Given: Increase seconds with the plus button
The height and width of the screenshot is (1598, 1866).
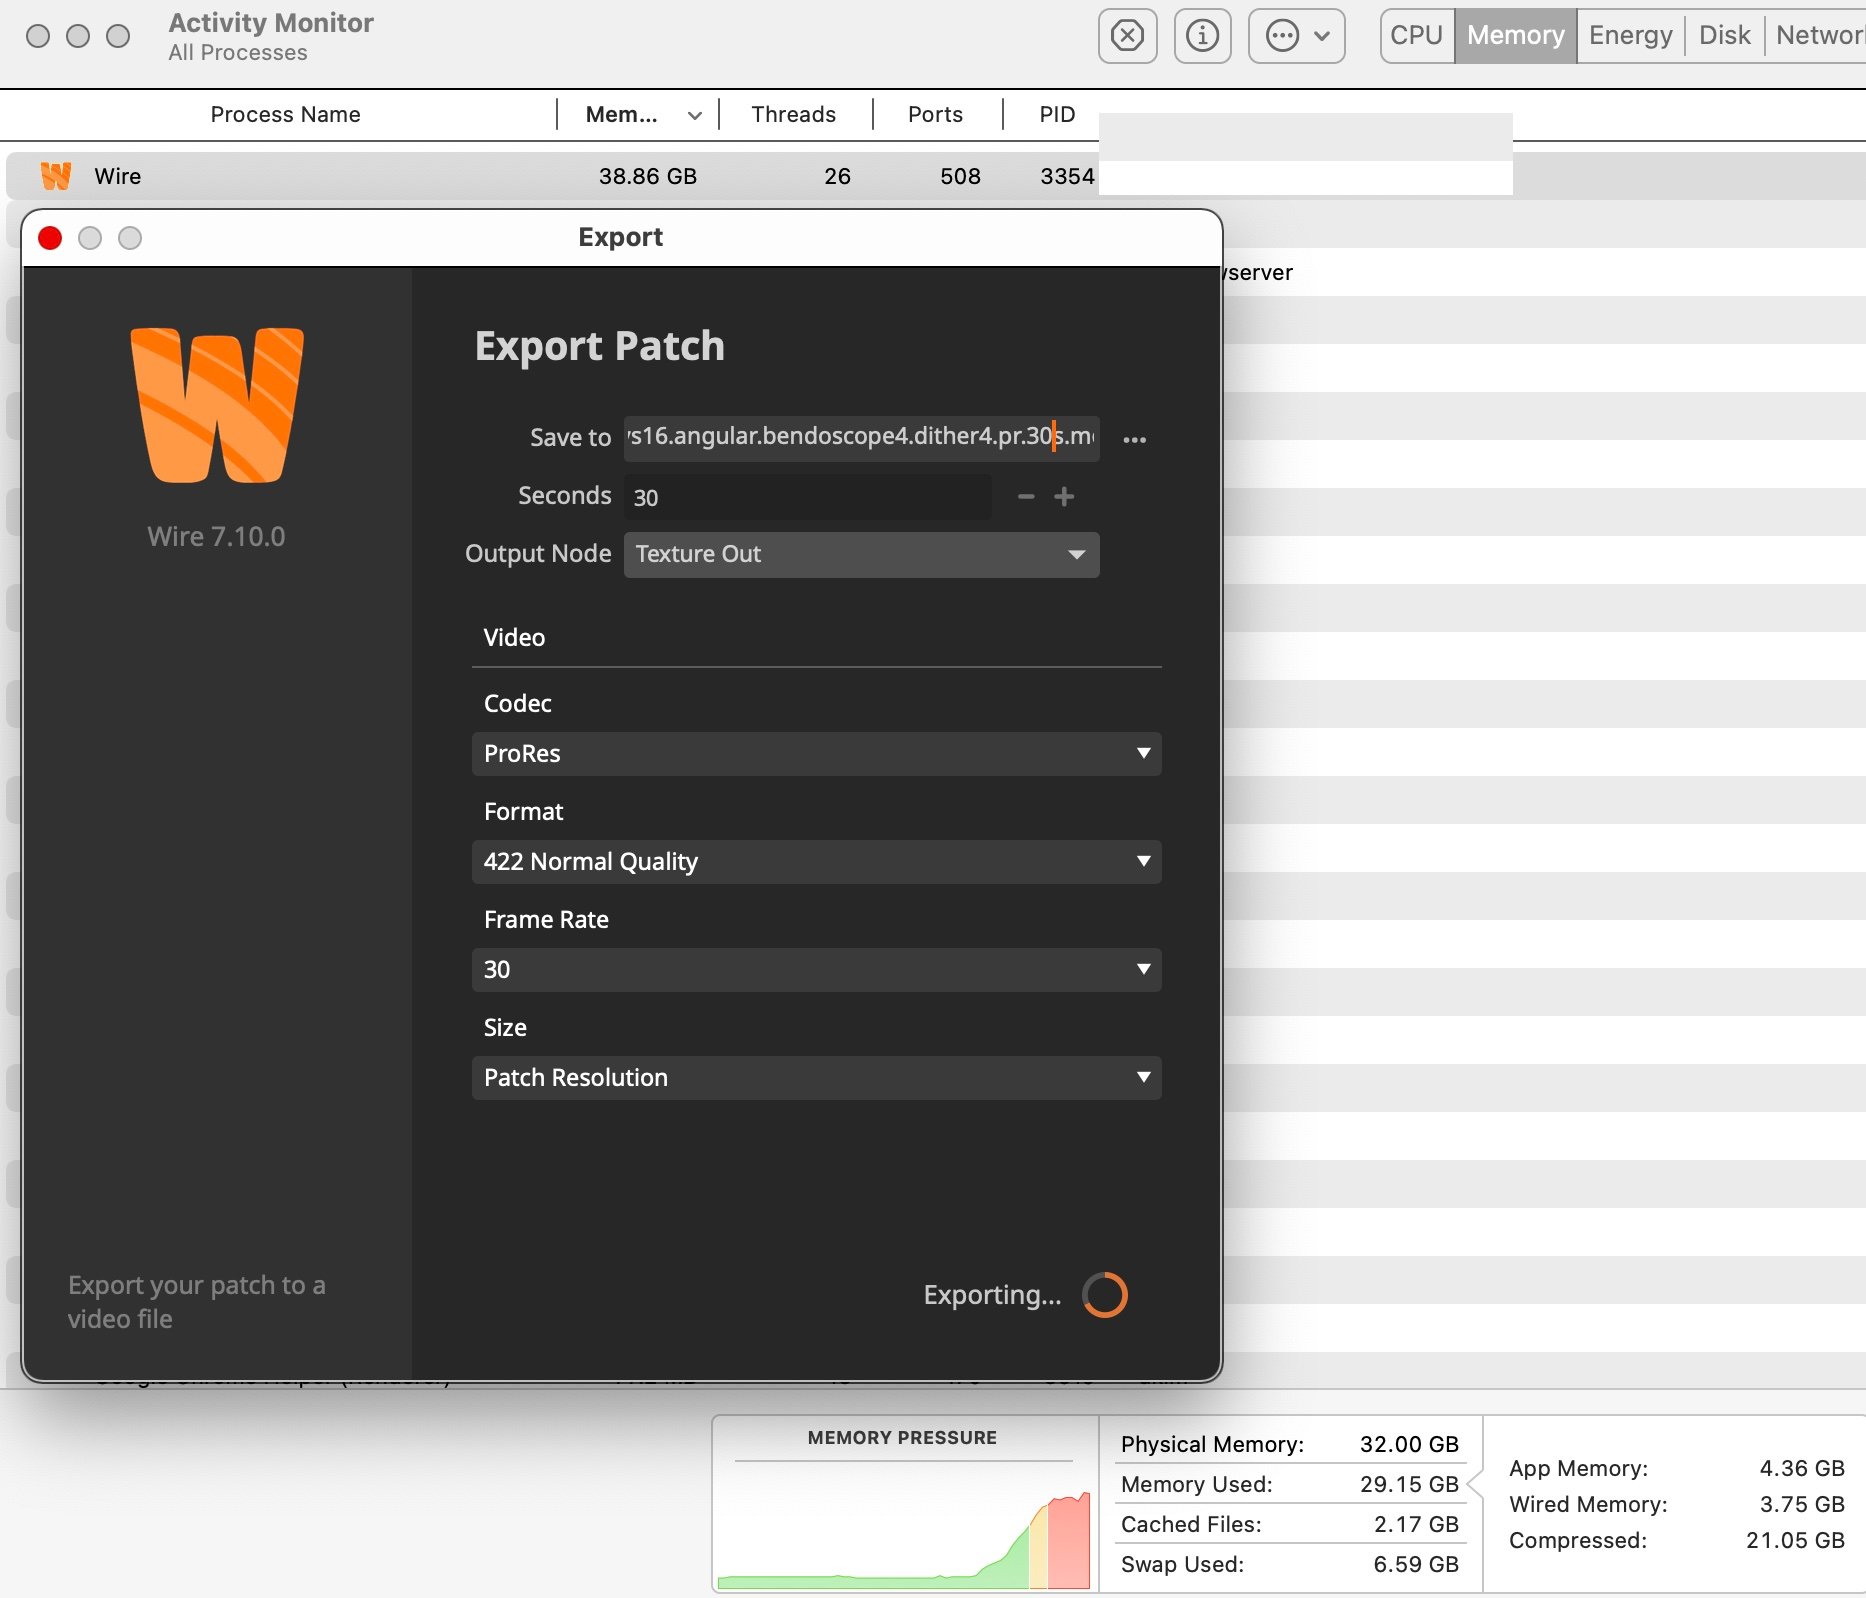Looking at the screenshot, I should pyautogui.click(x=1064, y=497).
